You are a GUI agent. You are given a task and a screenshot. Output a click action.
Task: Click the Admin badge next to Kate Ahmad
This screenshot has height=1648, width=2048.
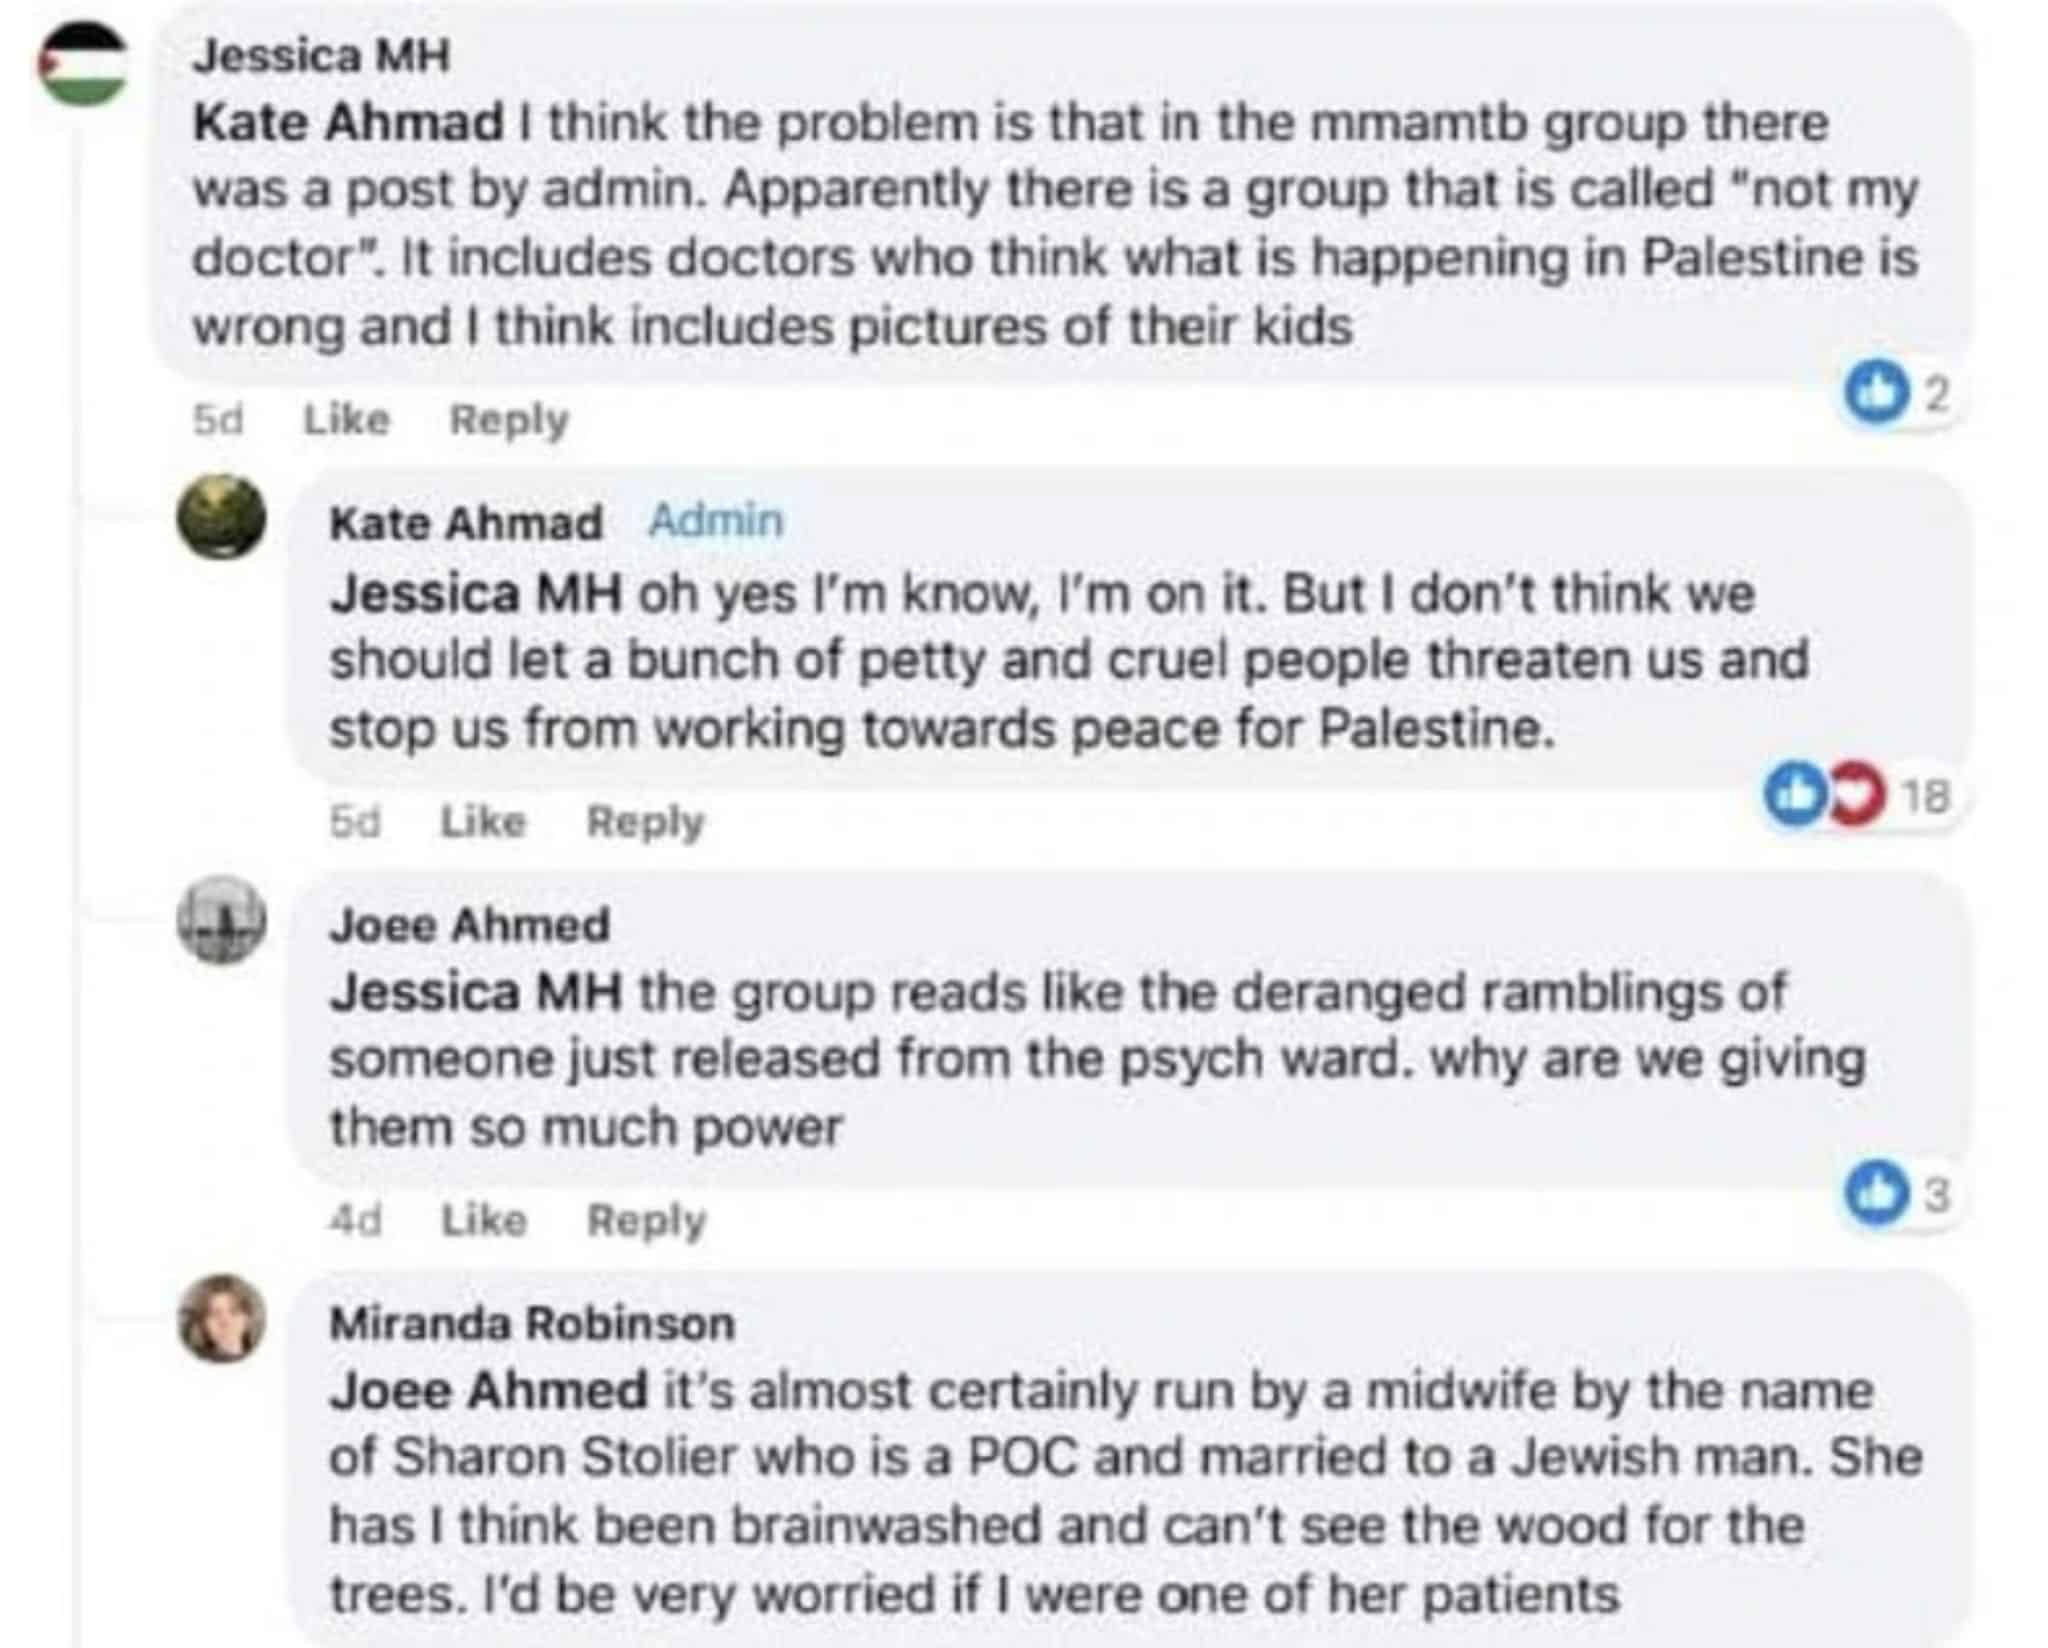click(x=715, y=520)
